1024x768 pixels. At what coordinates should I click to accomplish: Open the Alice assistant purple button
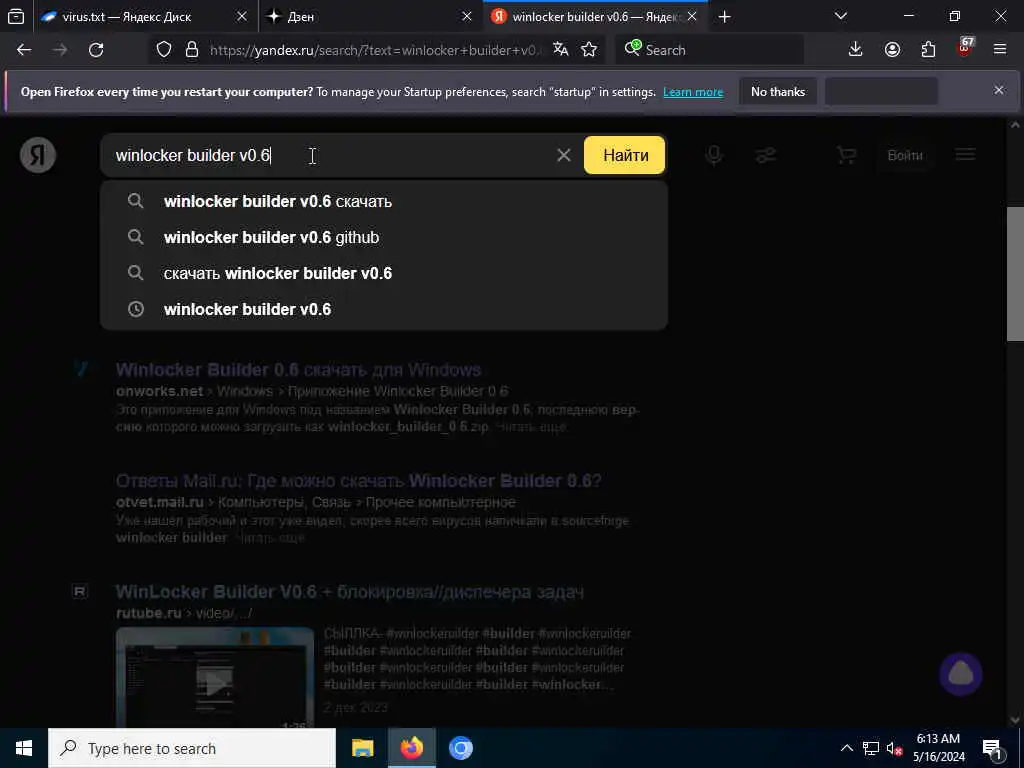[961, 673]
